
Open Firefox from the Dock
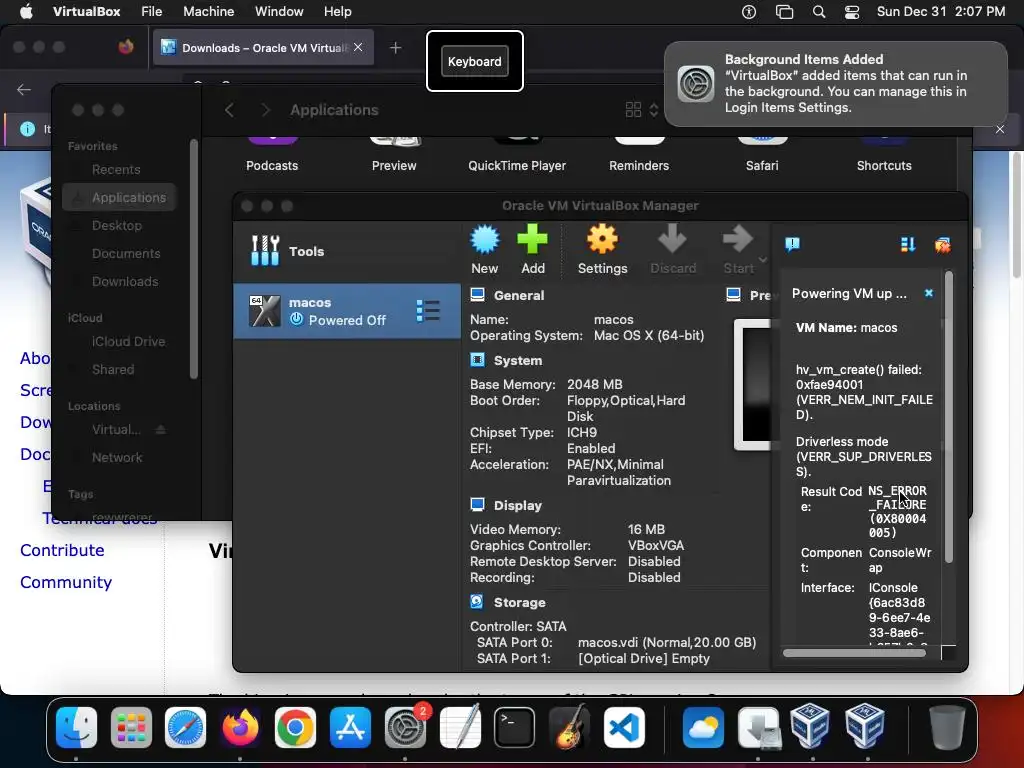pos(240,727)
